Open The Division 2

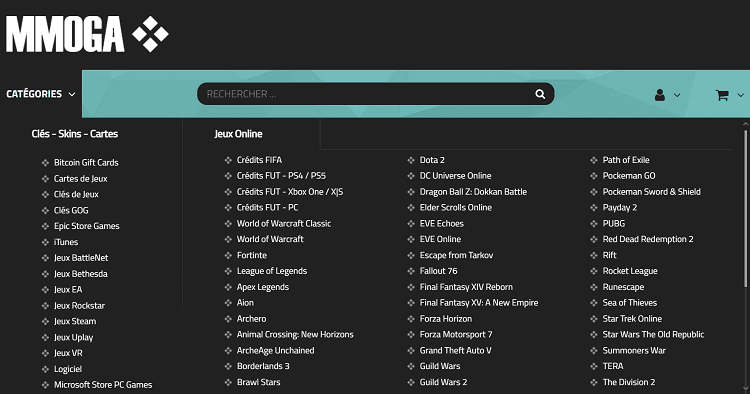(629, 382)
